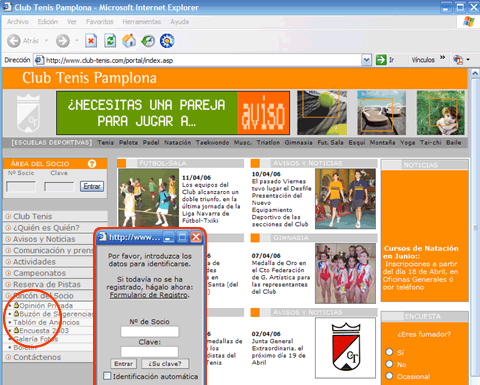Click the Yoga sports school link
This screenshot has width=480, height=385.
(x=407, y=142)
